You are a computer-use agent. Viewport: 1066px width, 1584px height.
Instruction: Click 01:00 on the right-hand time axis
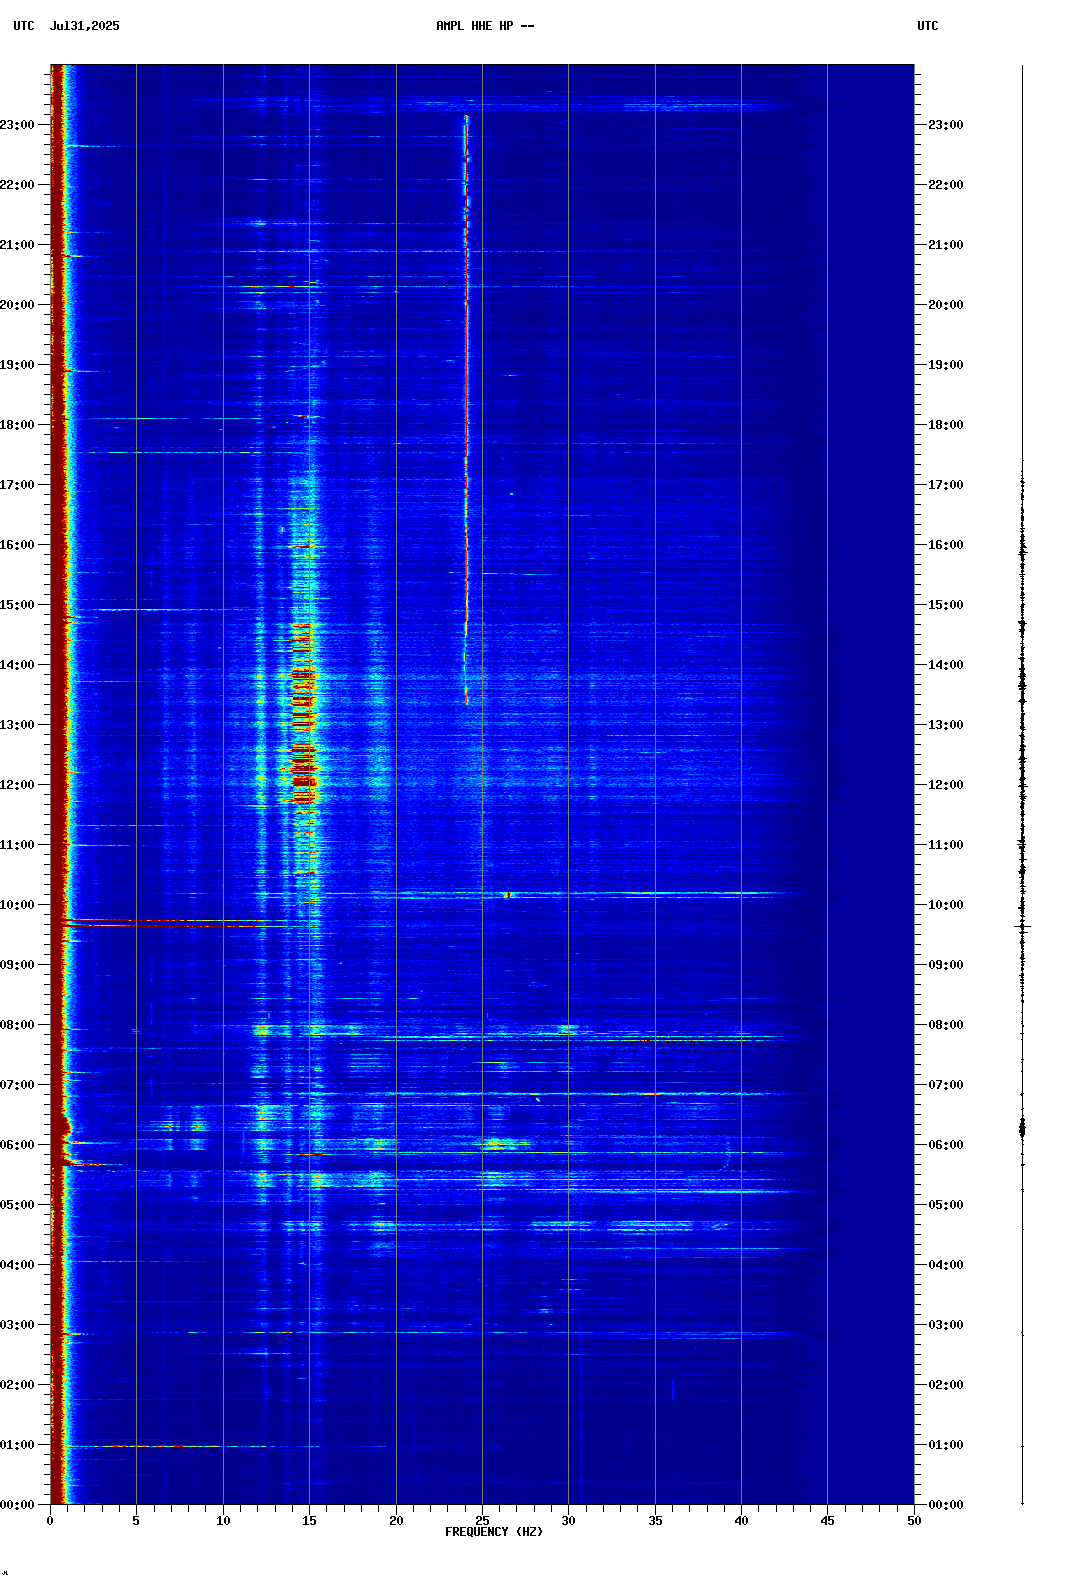[x=946, y=1445]
